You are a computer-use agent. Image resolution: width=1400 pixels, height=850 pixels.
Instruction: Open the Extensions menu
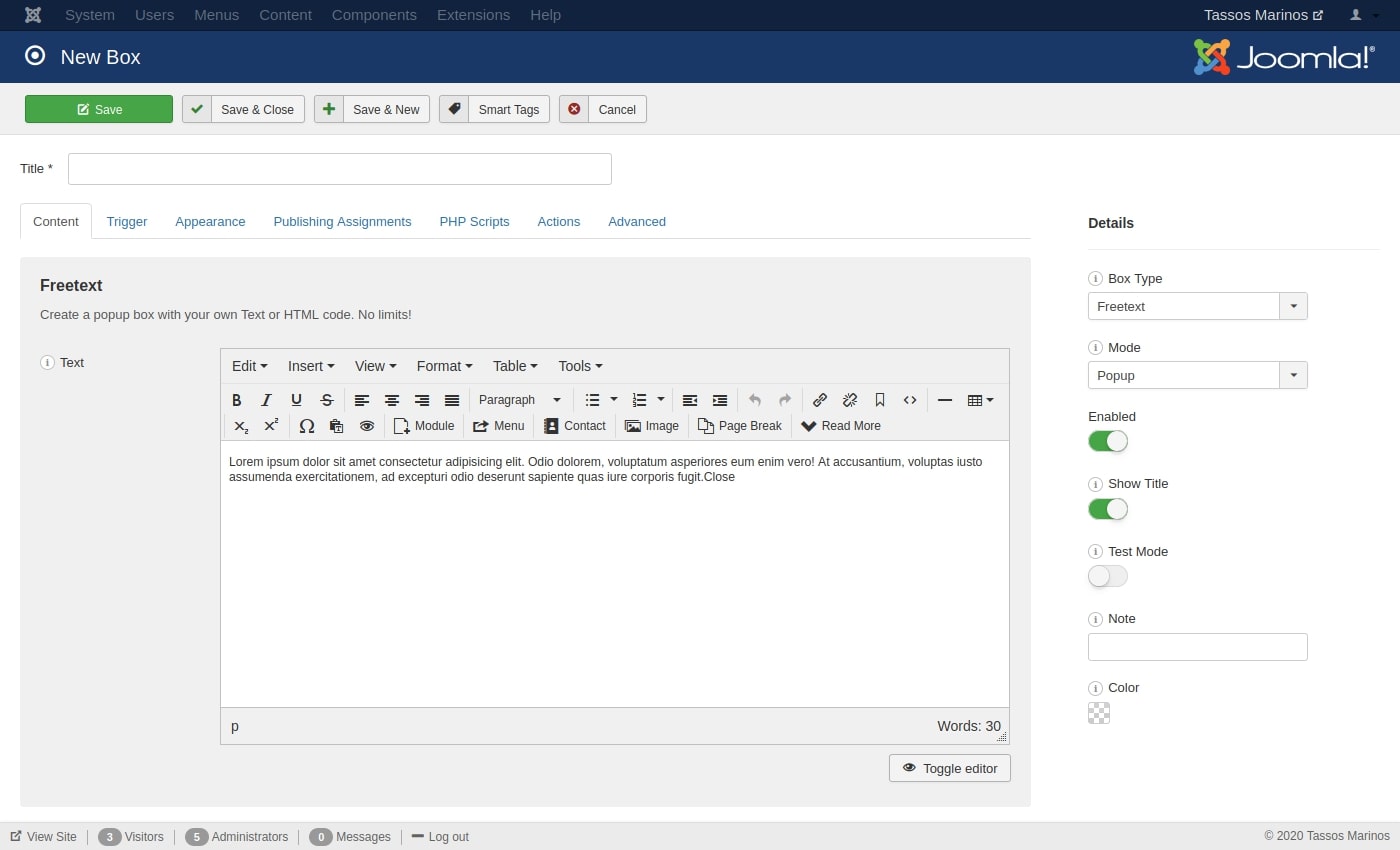(473, 15)
